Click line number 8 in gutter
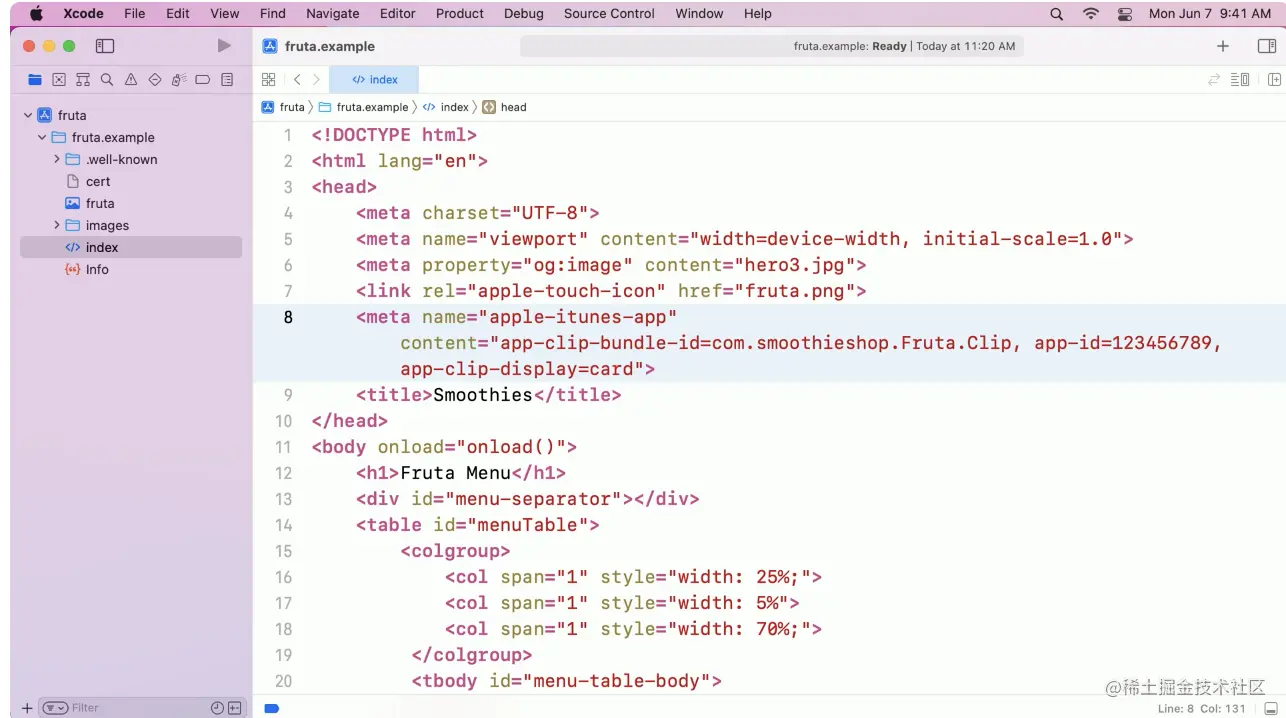The image size is (1286, 718). click(x=288, y=317)
